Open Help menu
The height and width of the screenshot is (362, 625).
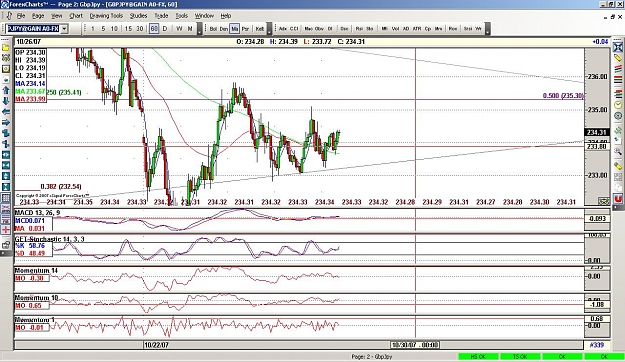(x=226, y=16)
